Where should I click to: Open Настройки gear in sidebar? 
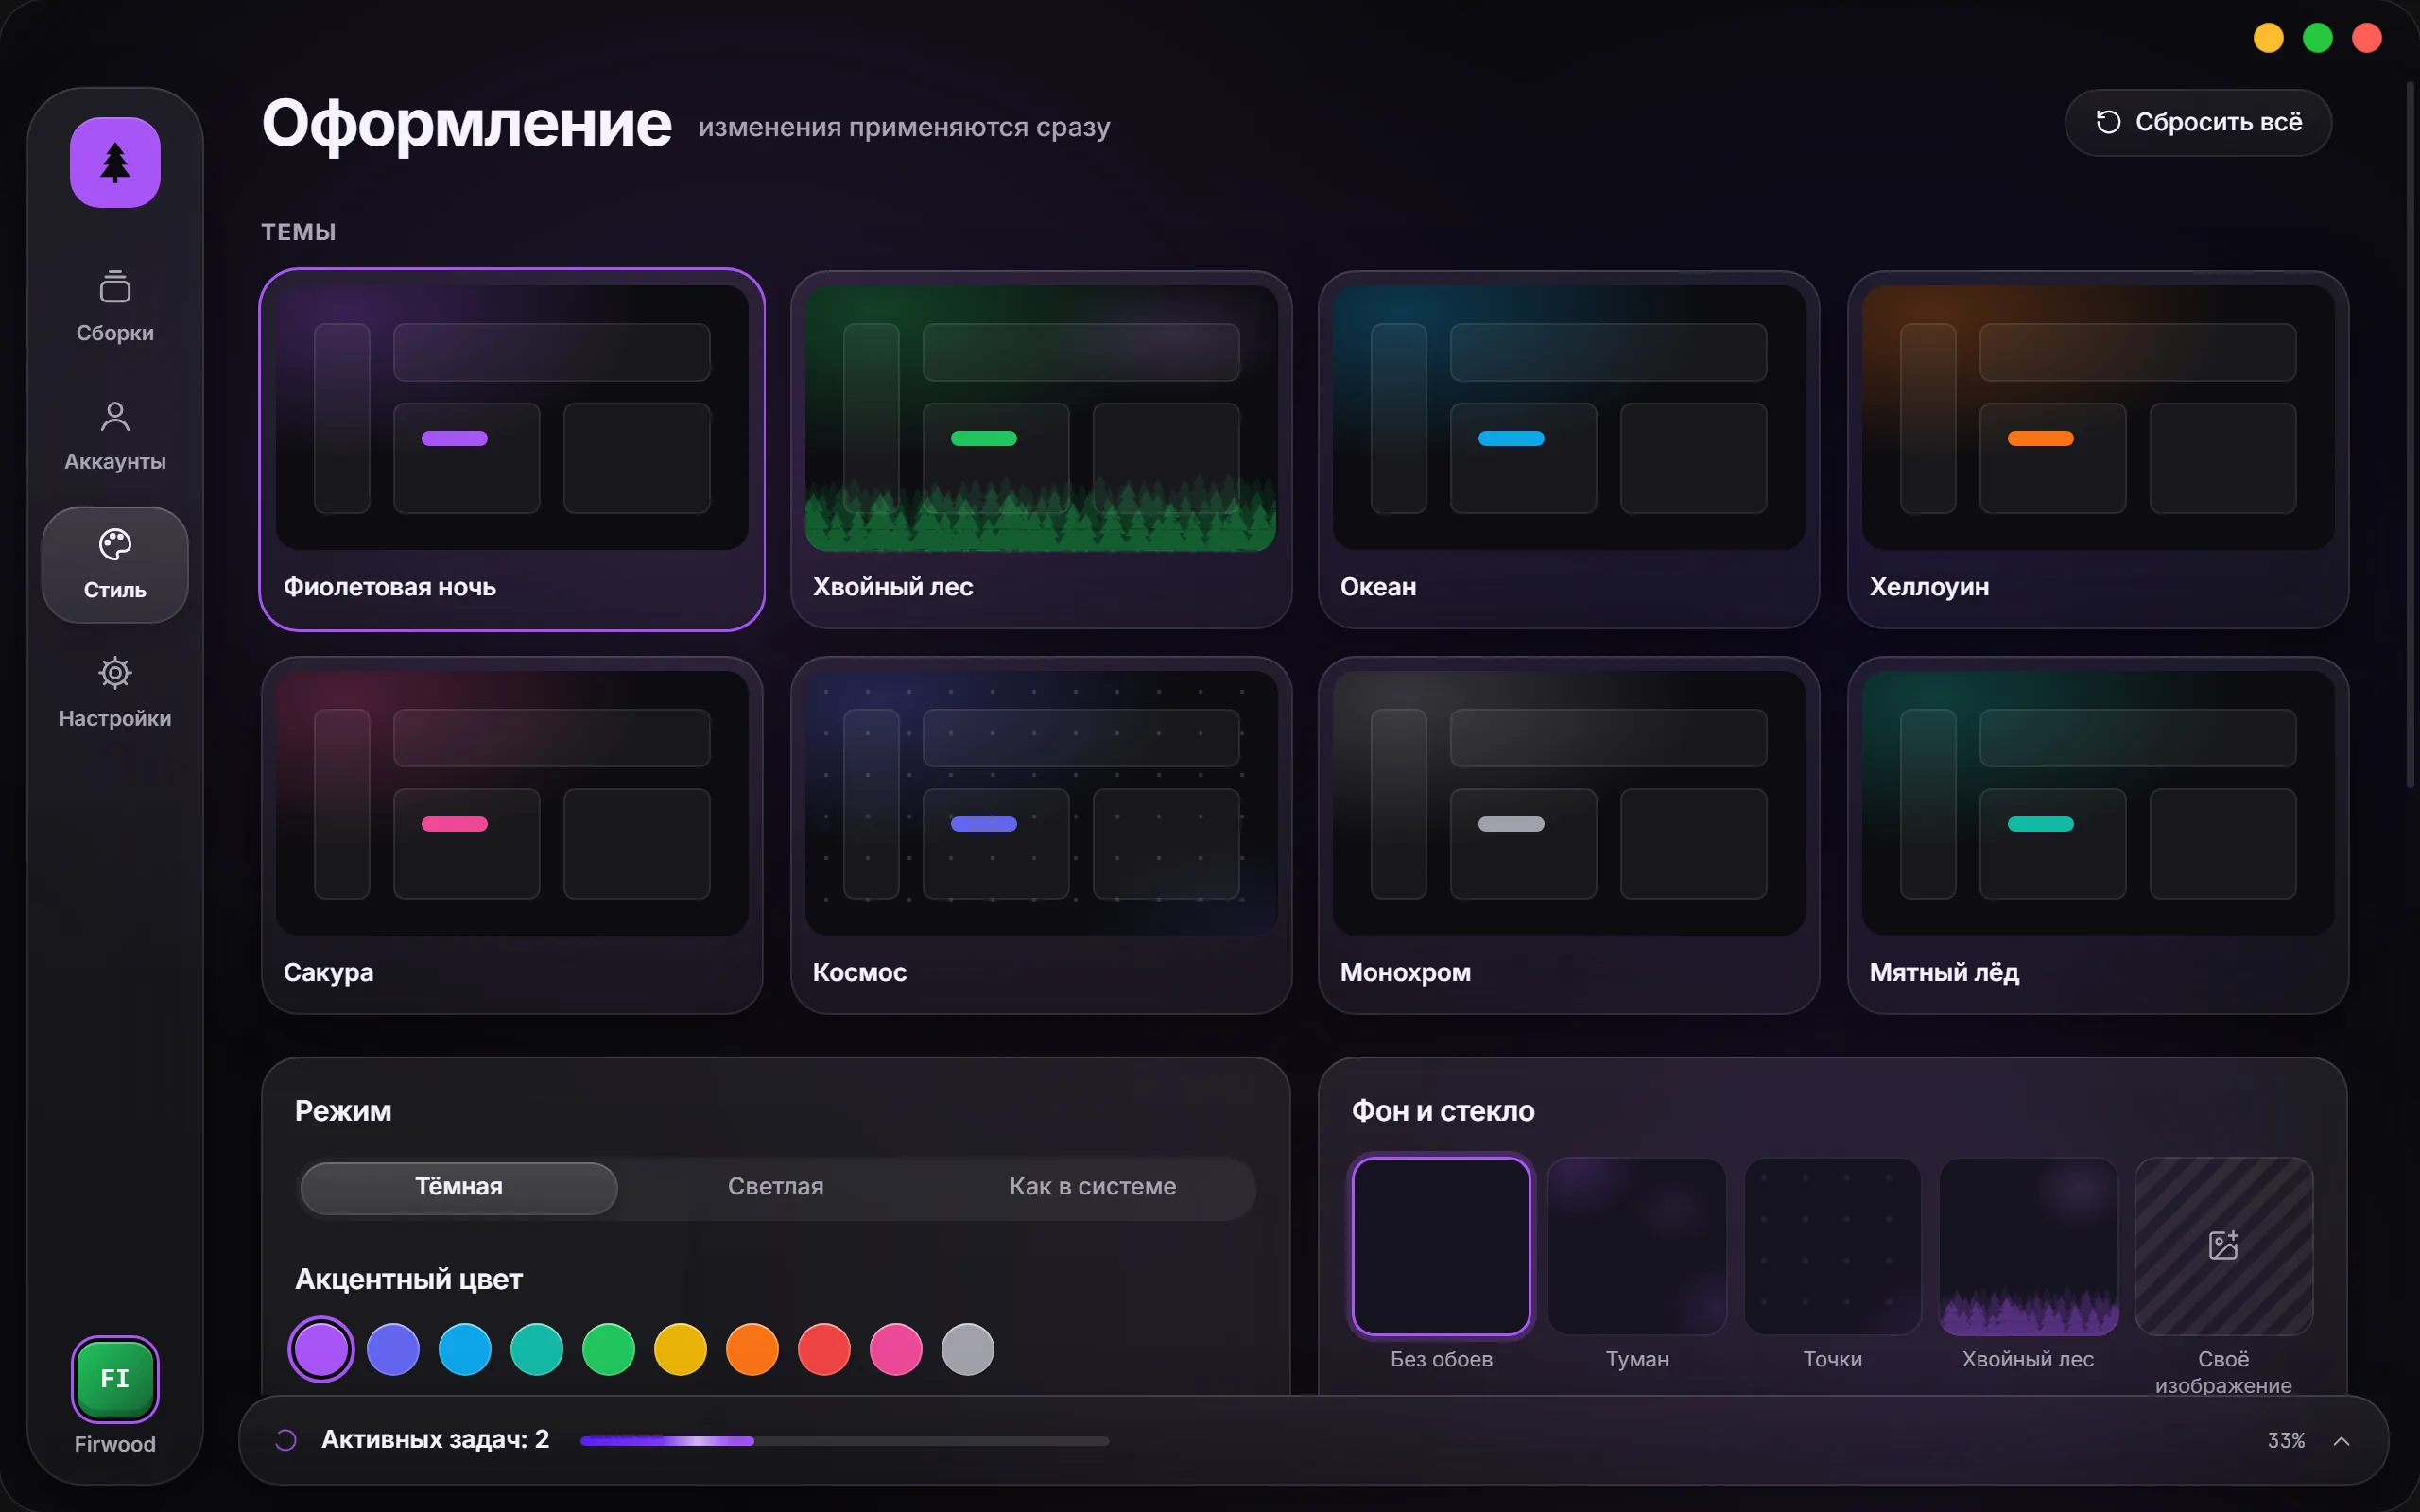(x=115, y=693)
